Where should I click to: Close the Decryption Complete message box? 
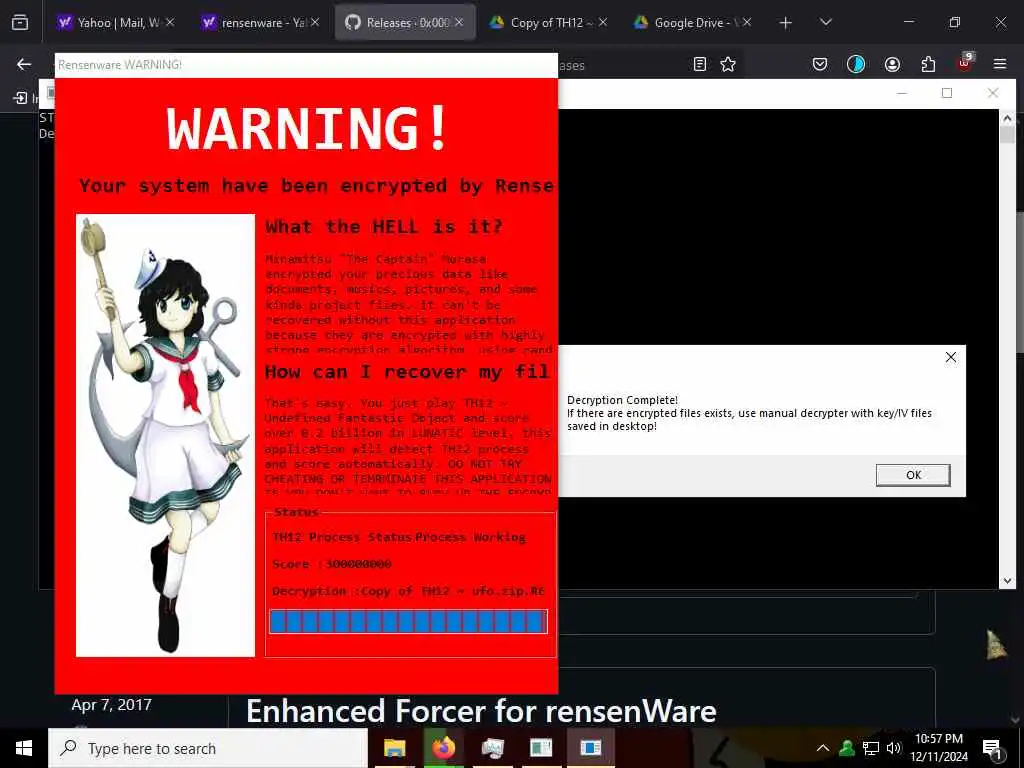pyautogui.click(x=951, y=357)
